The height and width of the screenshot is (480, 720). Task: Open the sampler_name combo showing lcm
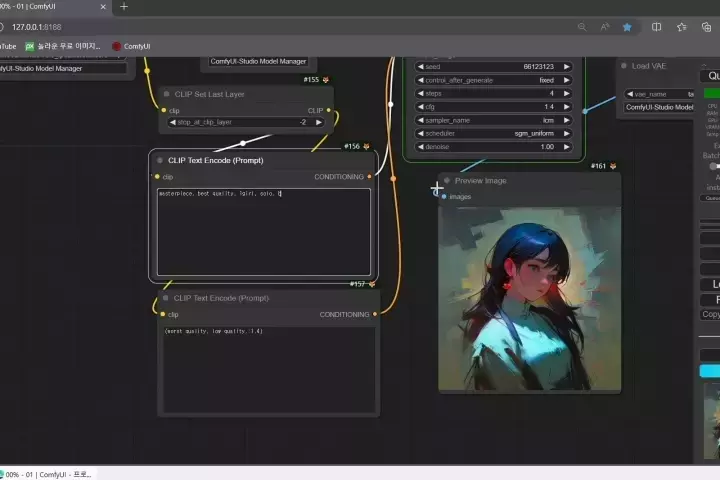[493, 120]
